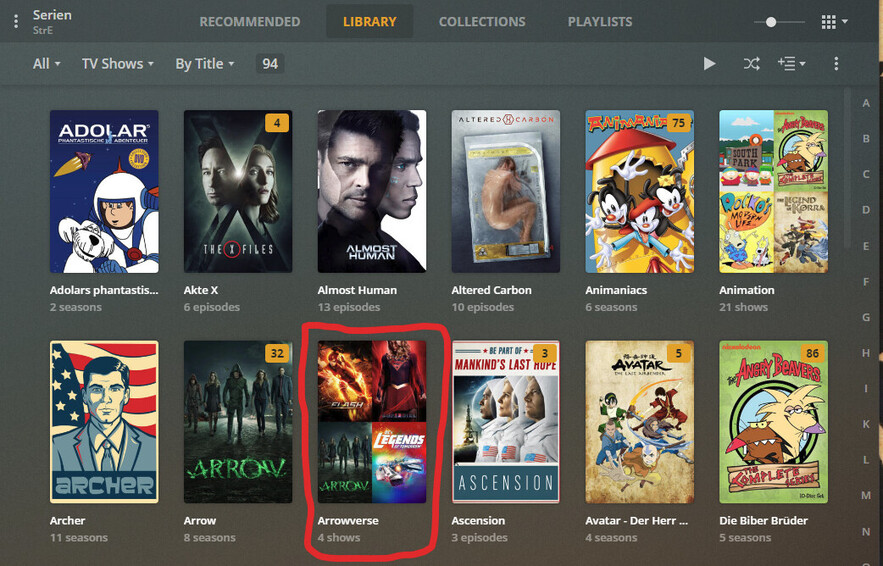
Task: Open the Serien library options menu
Action: point(16,21)
